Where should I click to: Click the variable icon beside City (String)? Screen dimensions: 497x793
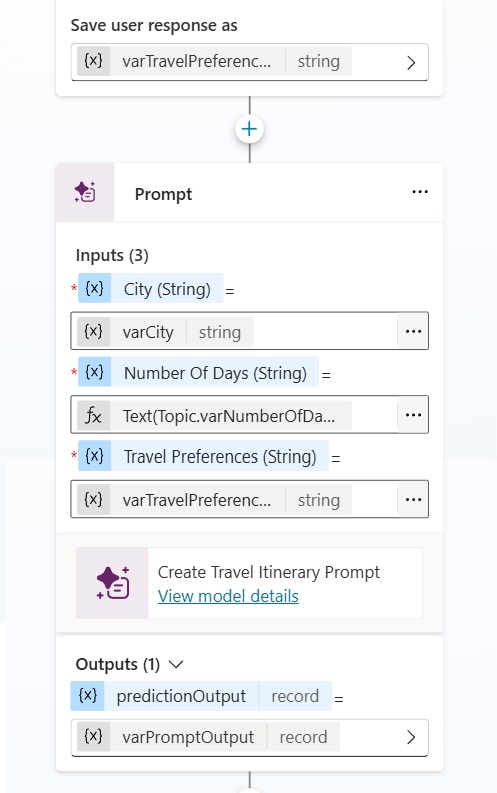(x=94, y=288)
